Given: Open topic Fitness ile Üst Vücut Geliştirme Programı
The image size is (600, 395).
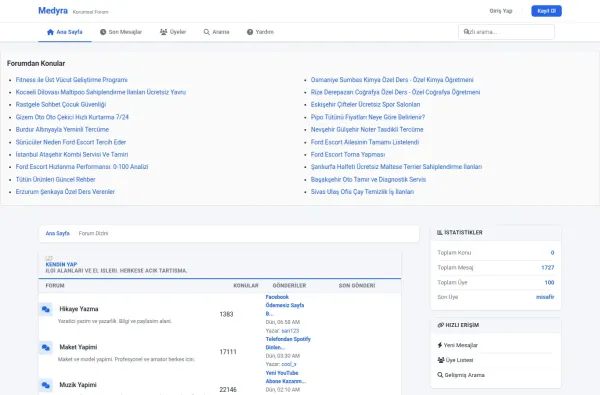Looking at the screenshot, I should pos(72,80).
